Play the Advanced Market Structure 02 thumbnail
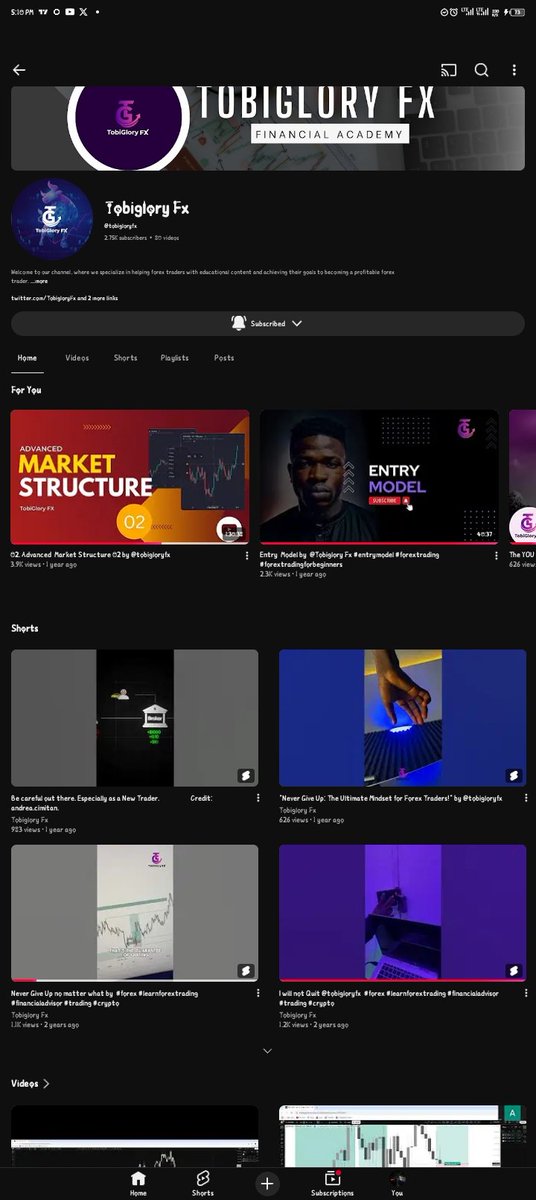Viewport: 536px width, 1200px height. point(130,477)
